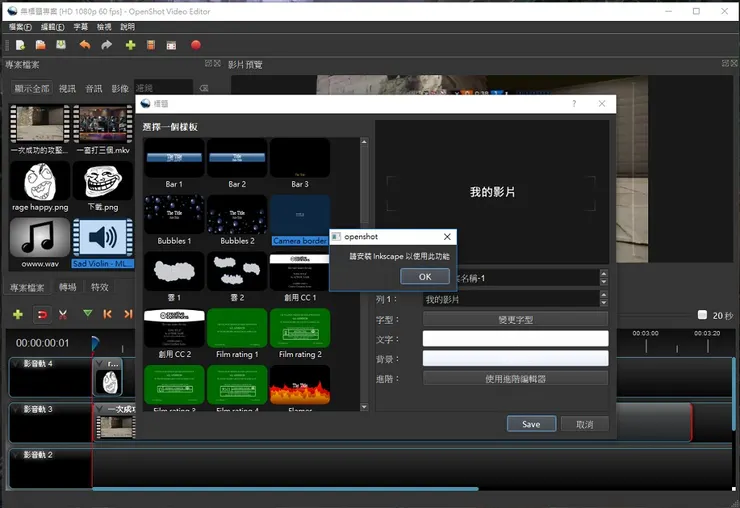Viewport: 740px width, 508px height.
Task: Click the red export video button
Action: [196, 45]
